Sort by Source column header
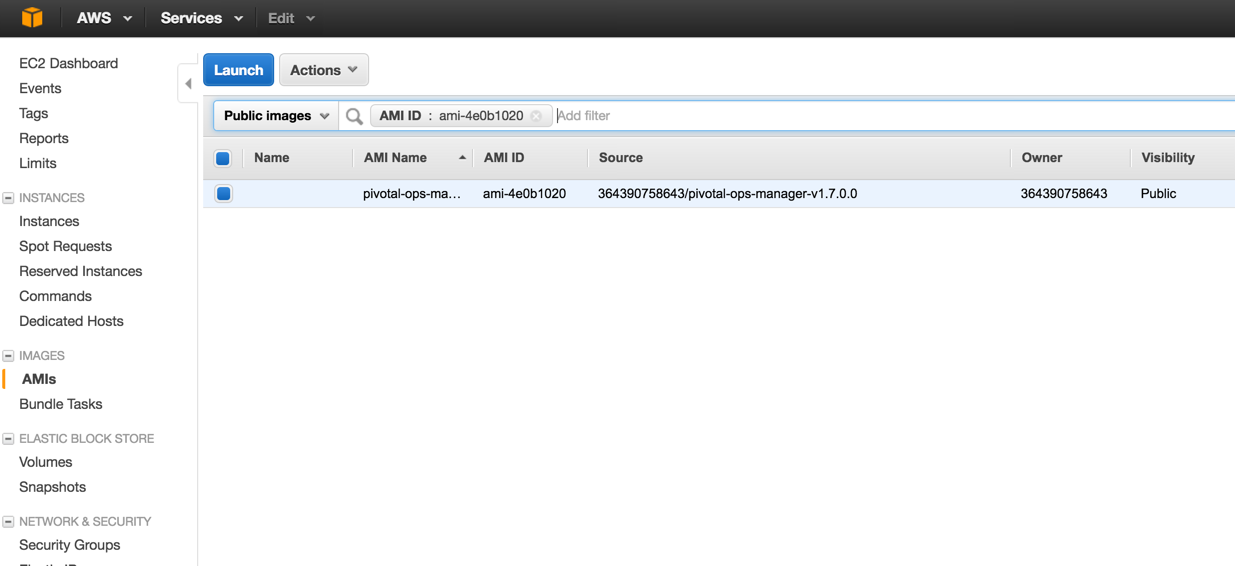The height and width of the screenshot is (566, 1235). click(621, 158)
